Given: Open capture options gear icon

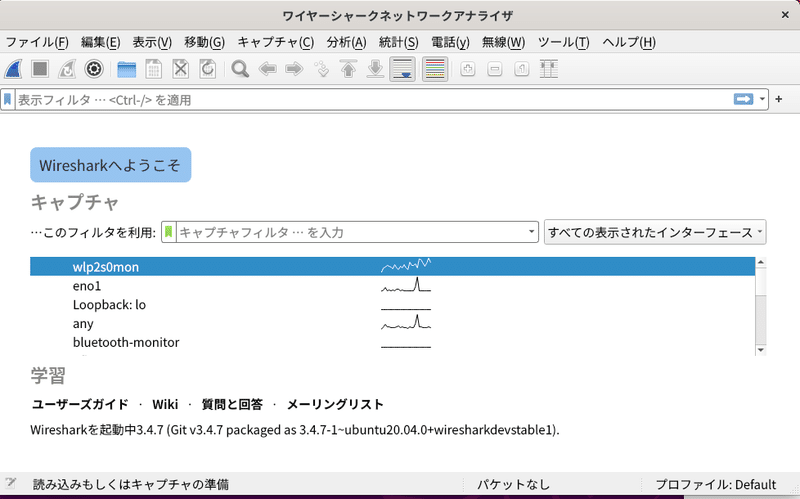Looking at the screenshot, I should tap(94, 69).
